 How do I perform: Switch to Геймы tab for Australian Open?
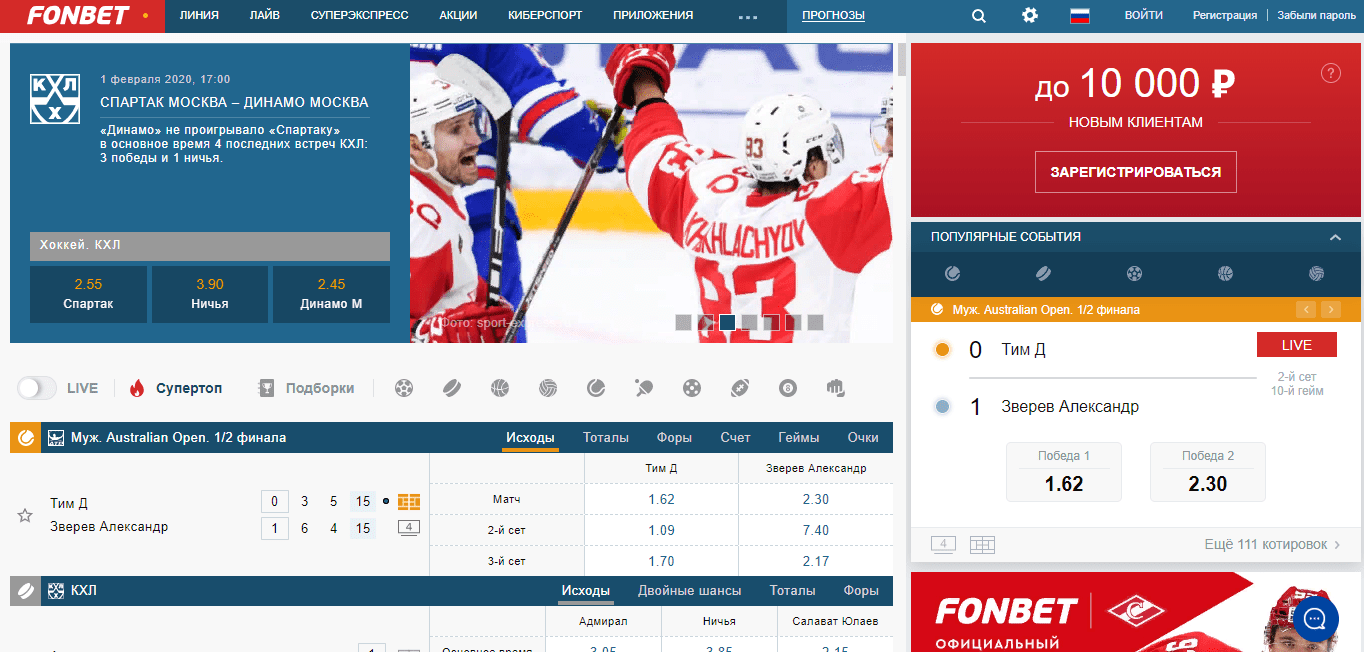(x=798, y=437)
